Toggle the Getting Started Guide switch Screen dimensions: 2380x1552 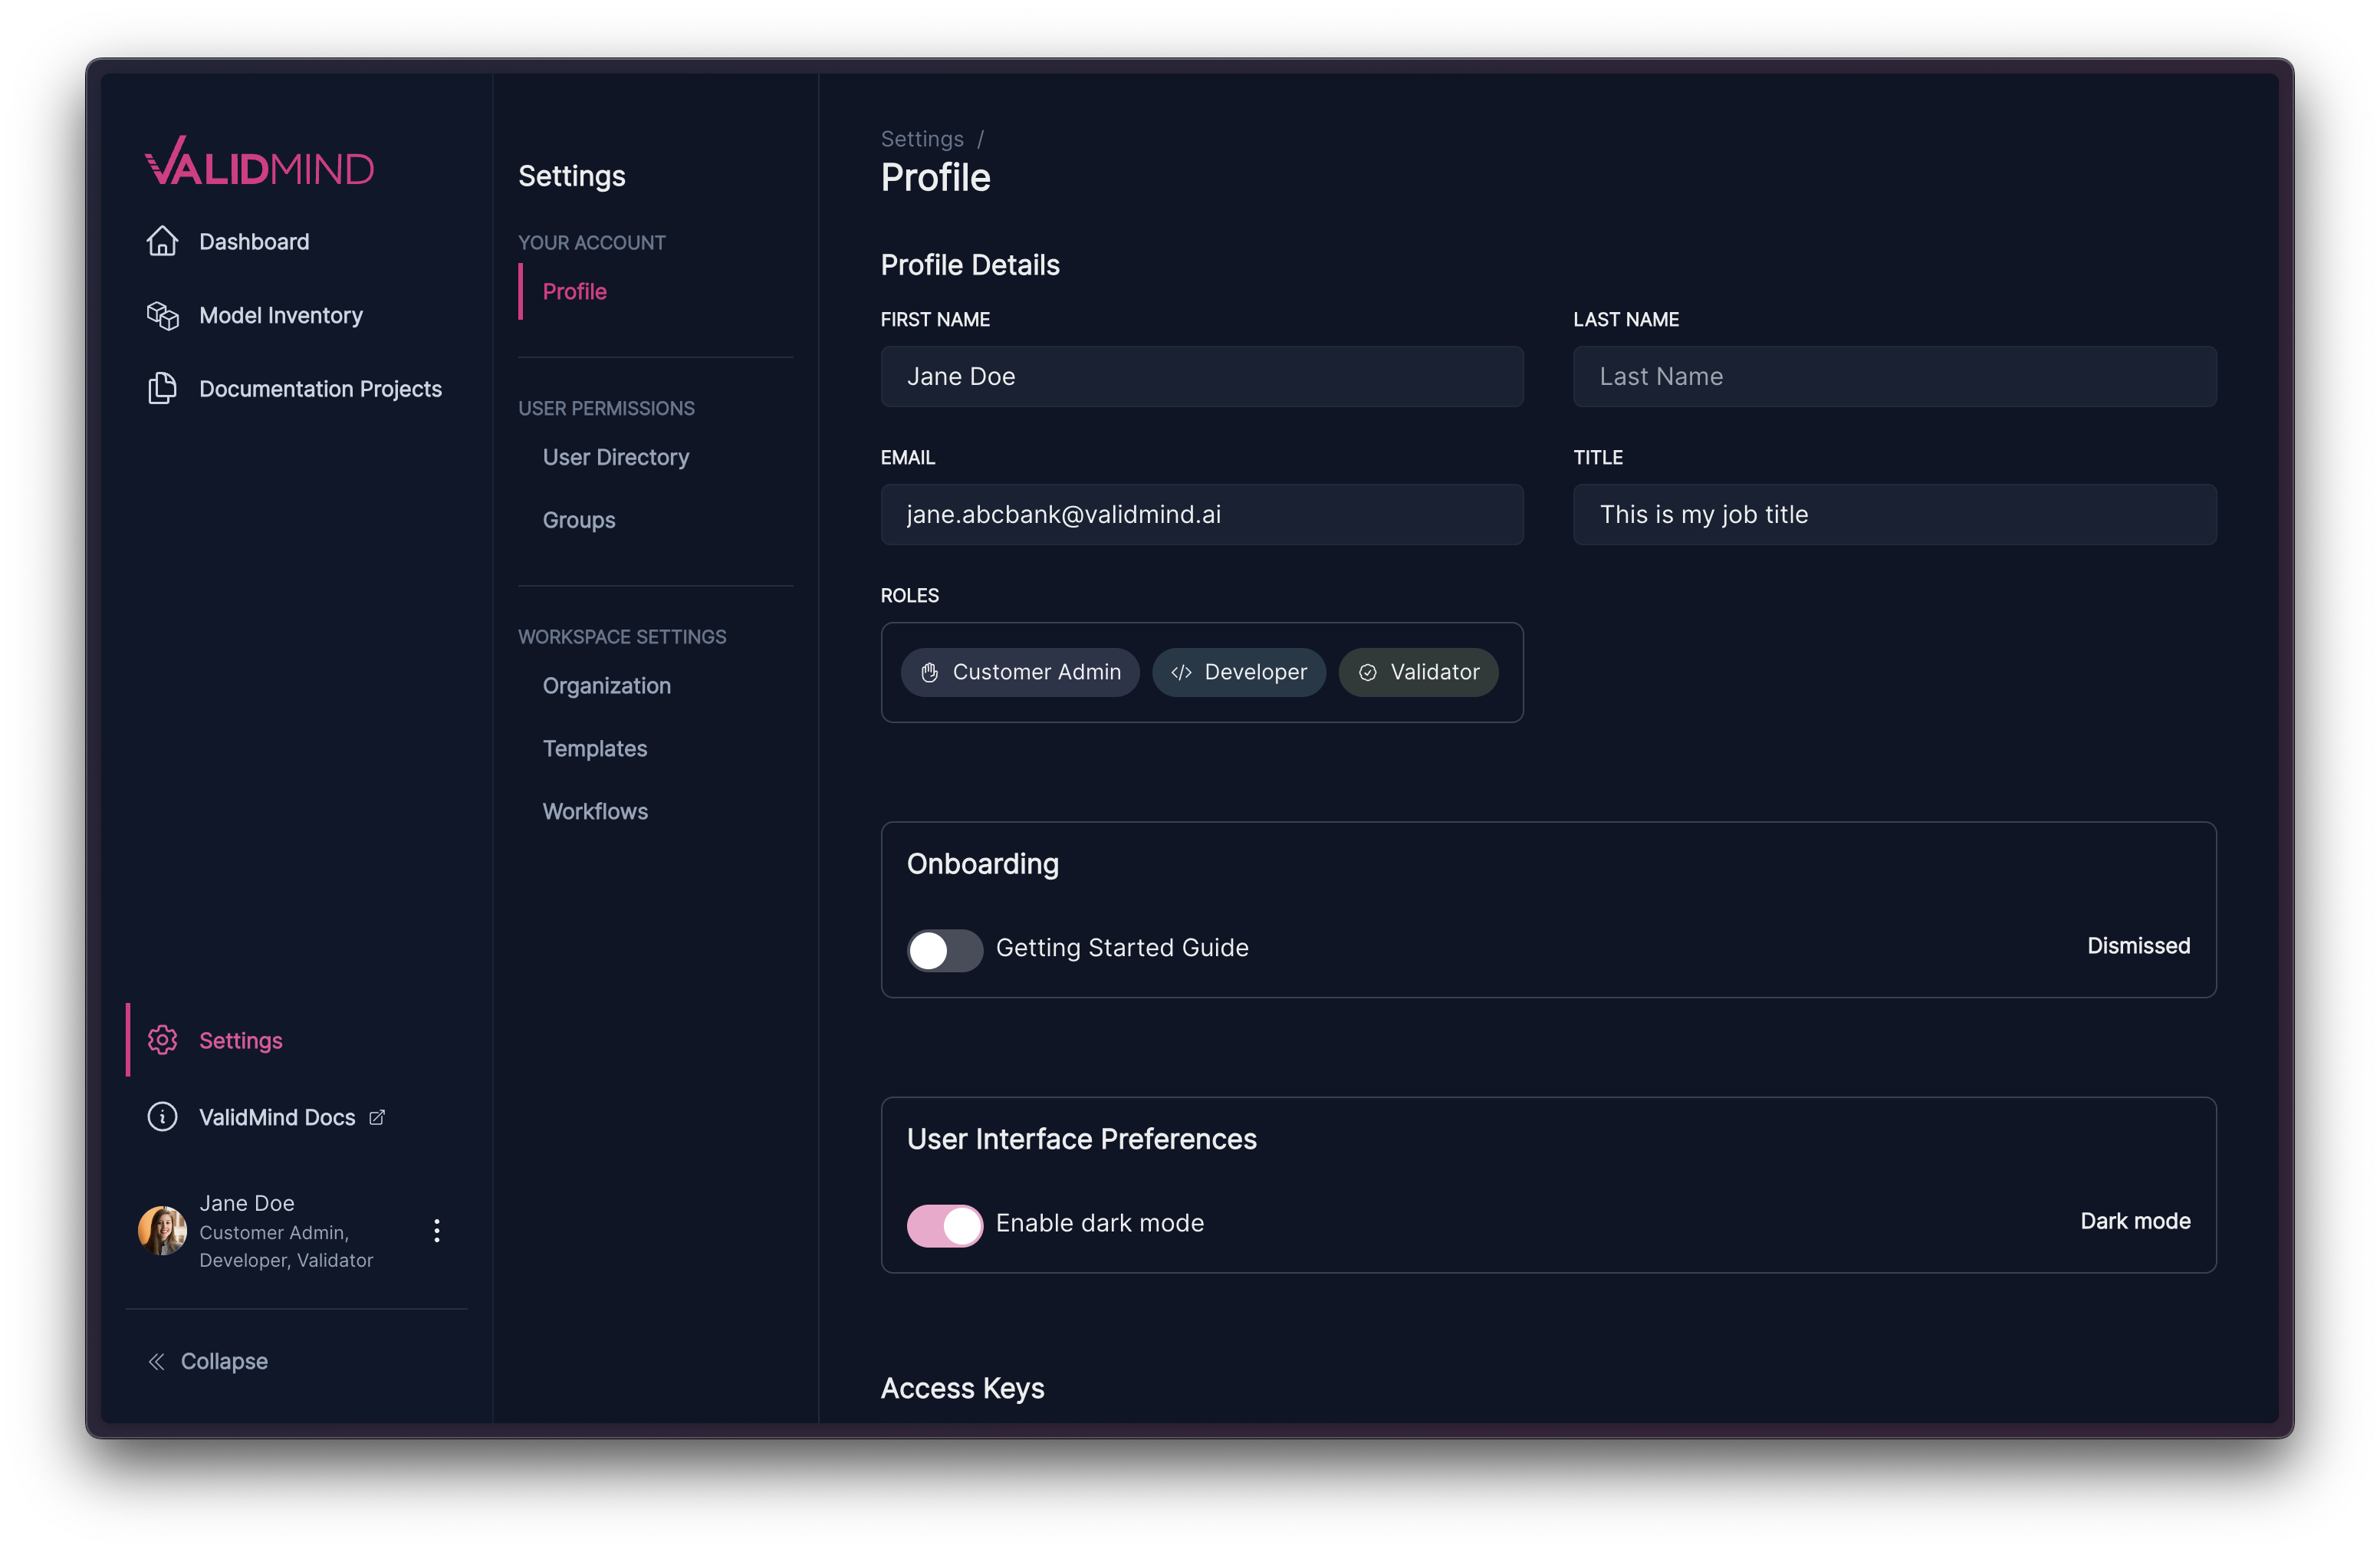[x=943, y=950]
